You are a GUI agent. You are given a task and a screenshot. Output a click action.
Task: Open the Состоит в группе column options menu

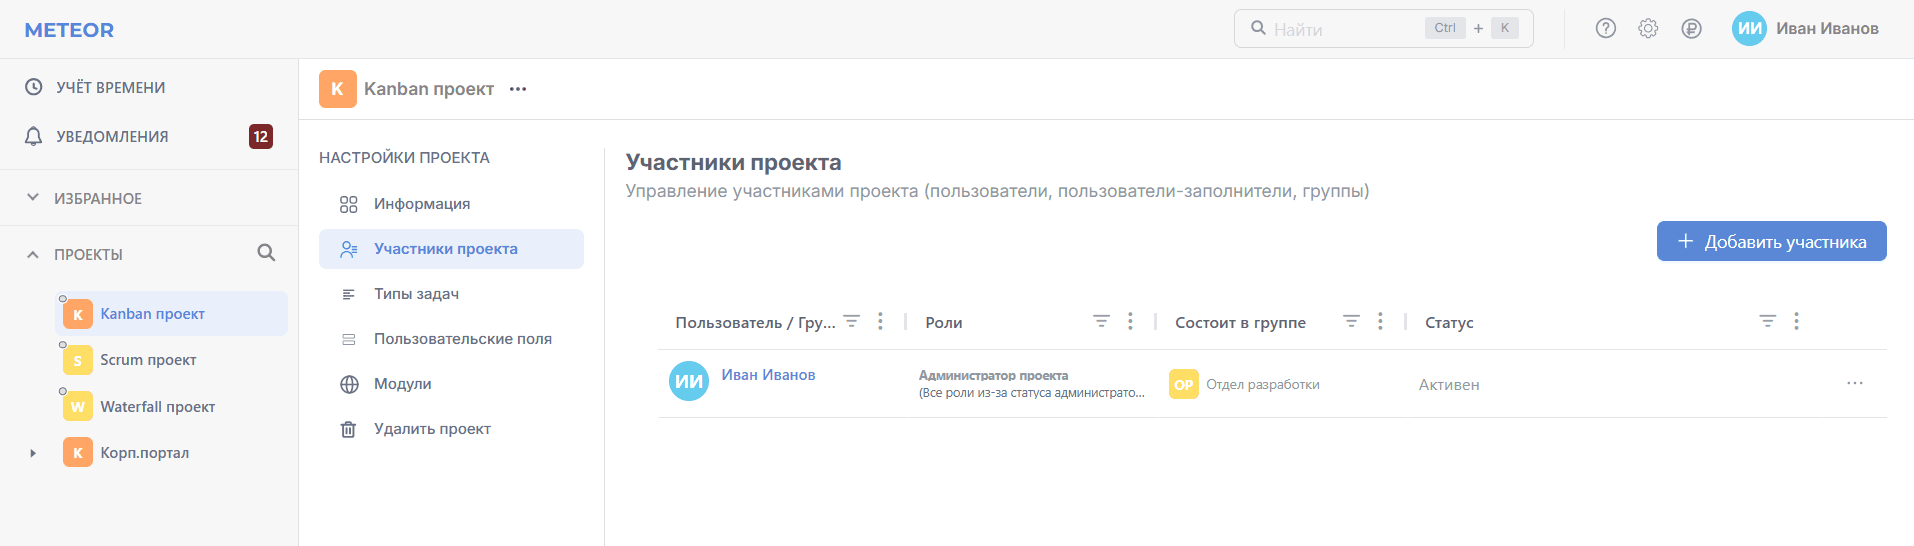[x=1380, y=321]
